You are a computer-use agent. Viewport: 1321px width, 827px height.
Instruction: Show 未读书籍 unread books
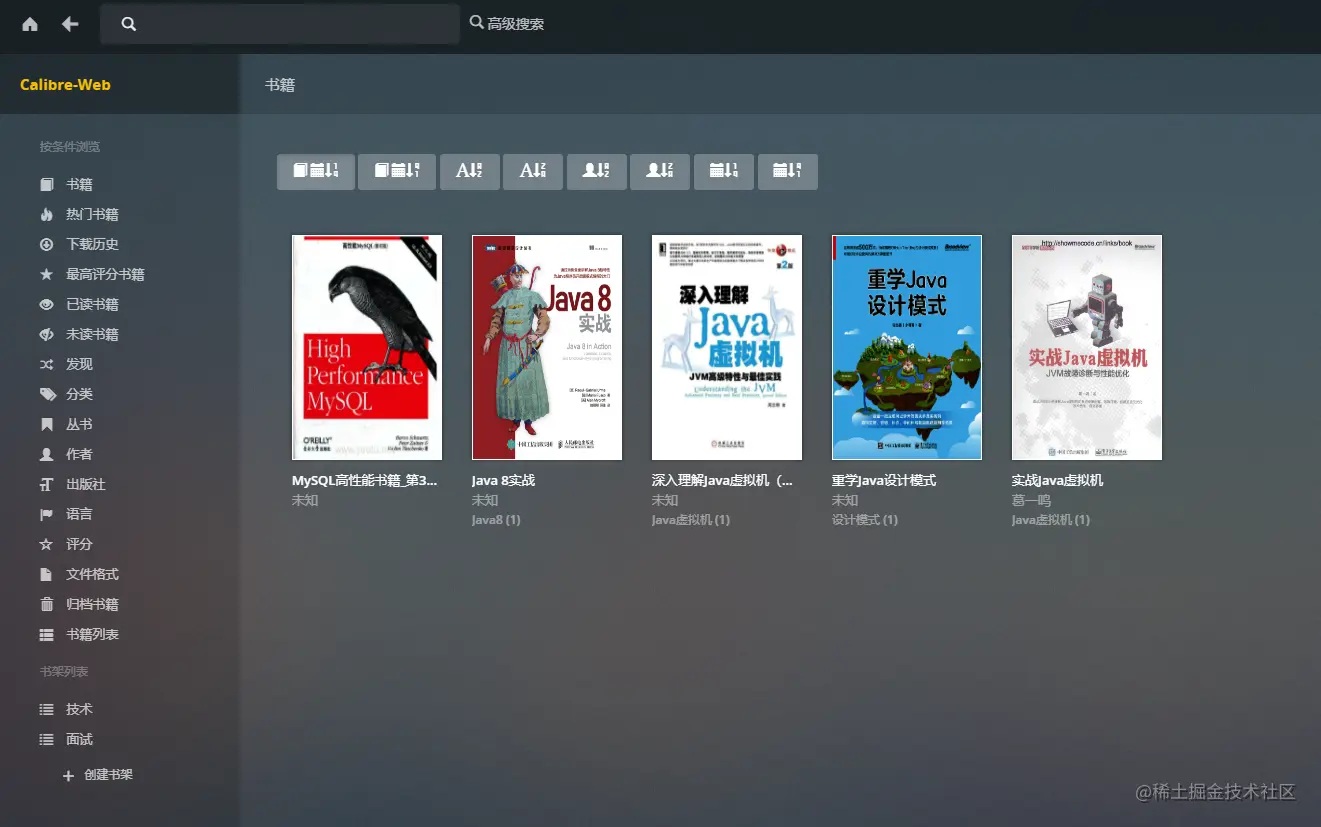(x=92, y=334)
